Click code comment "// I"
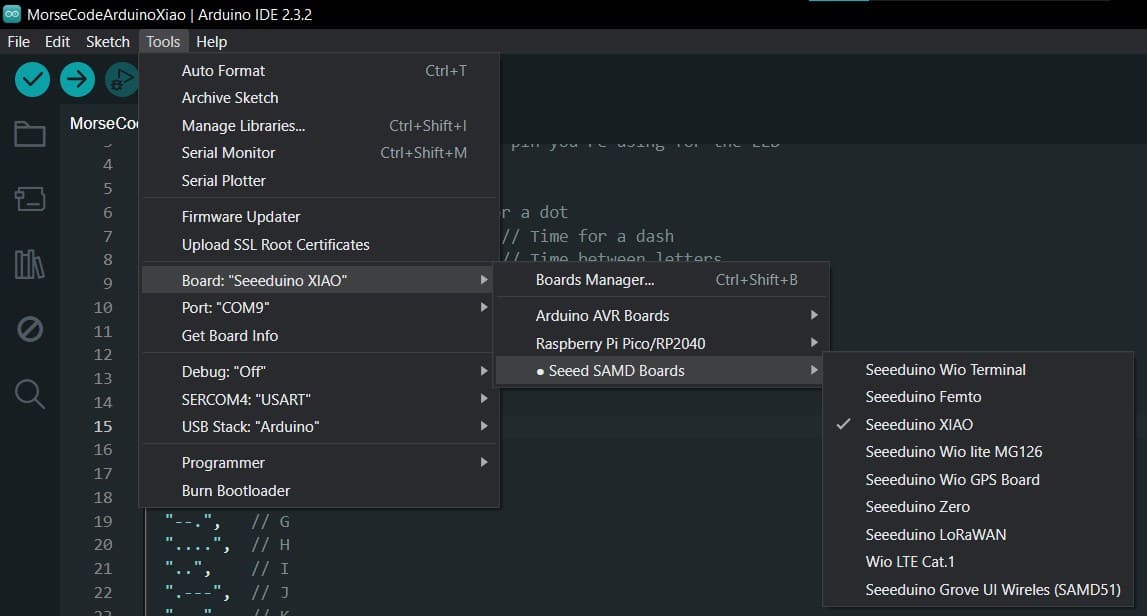1147x616 pixels. coord(271,568)
